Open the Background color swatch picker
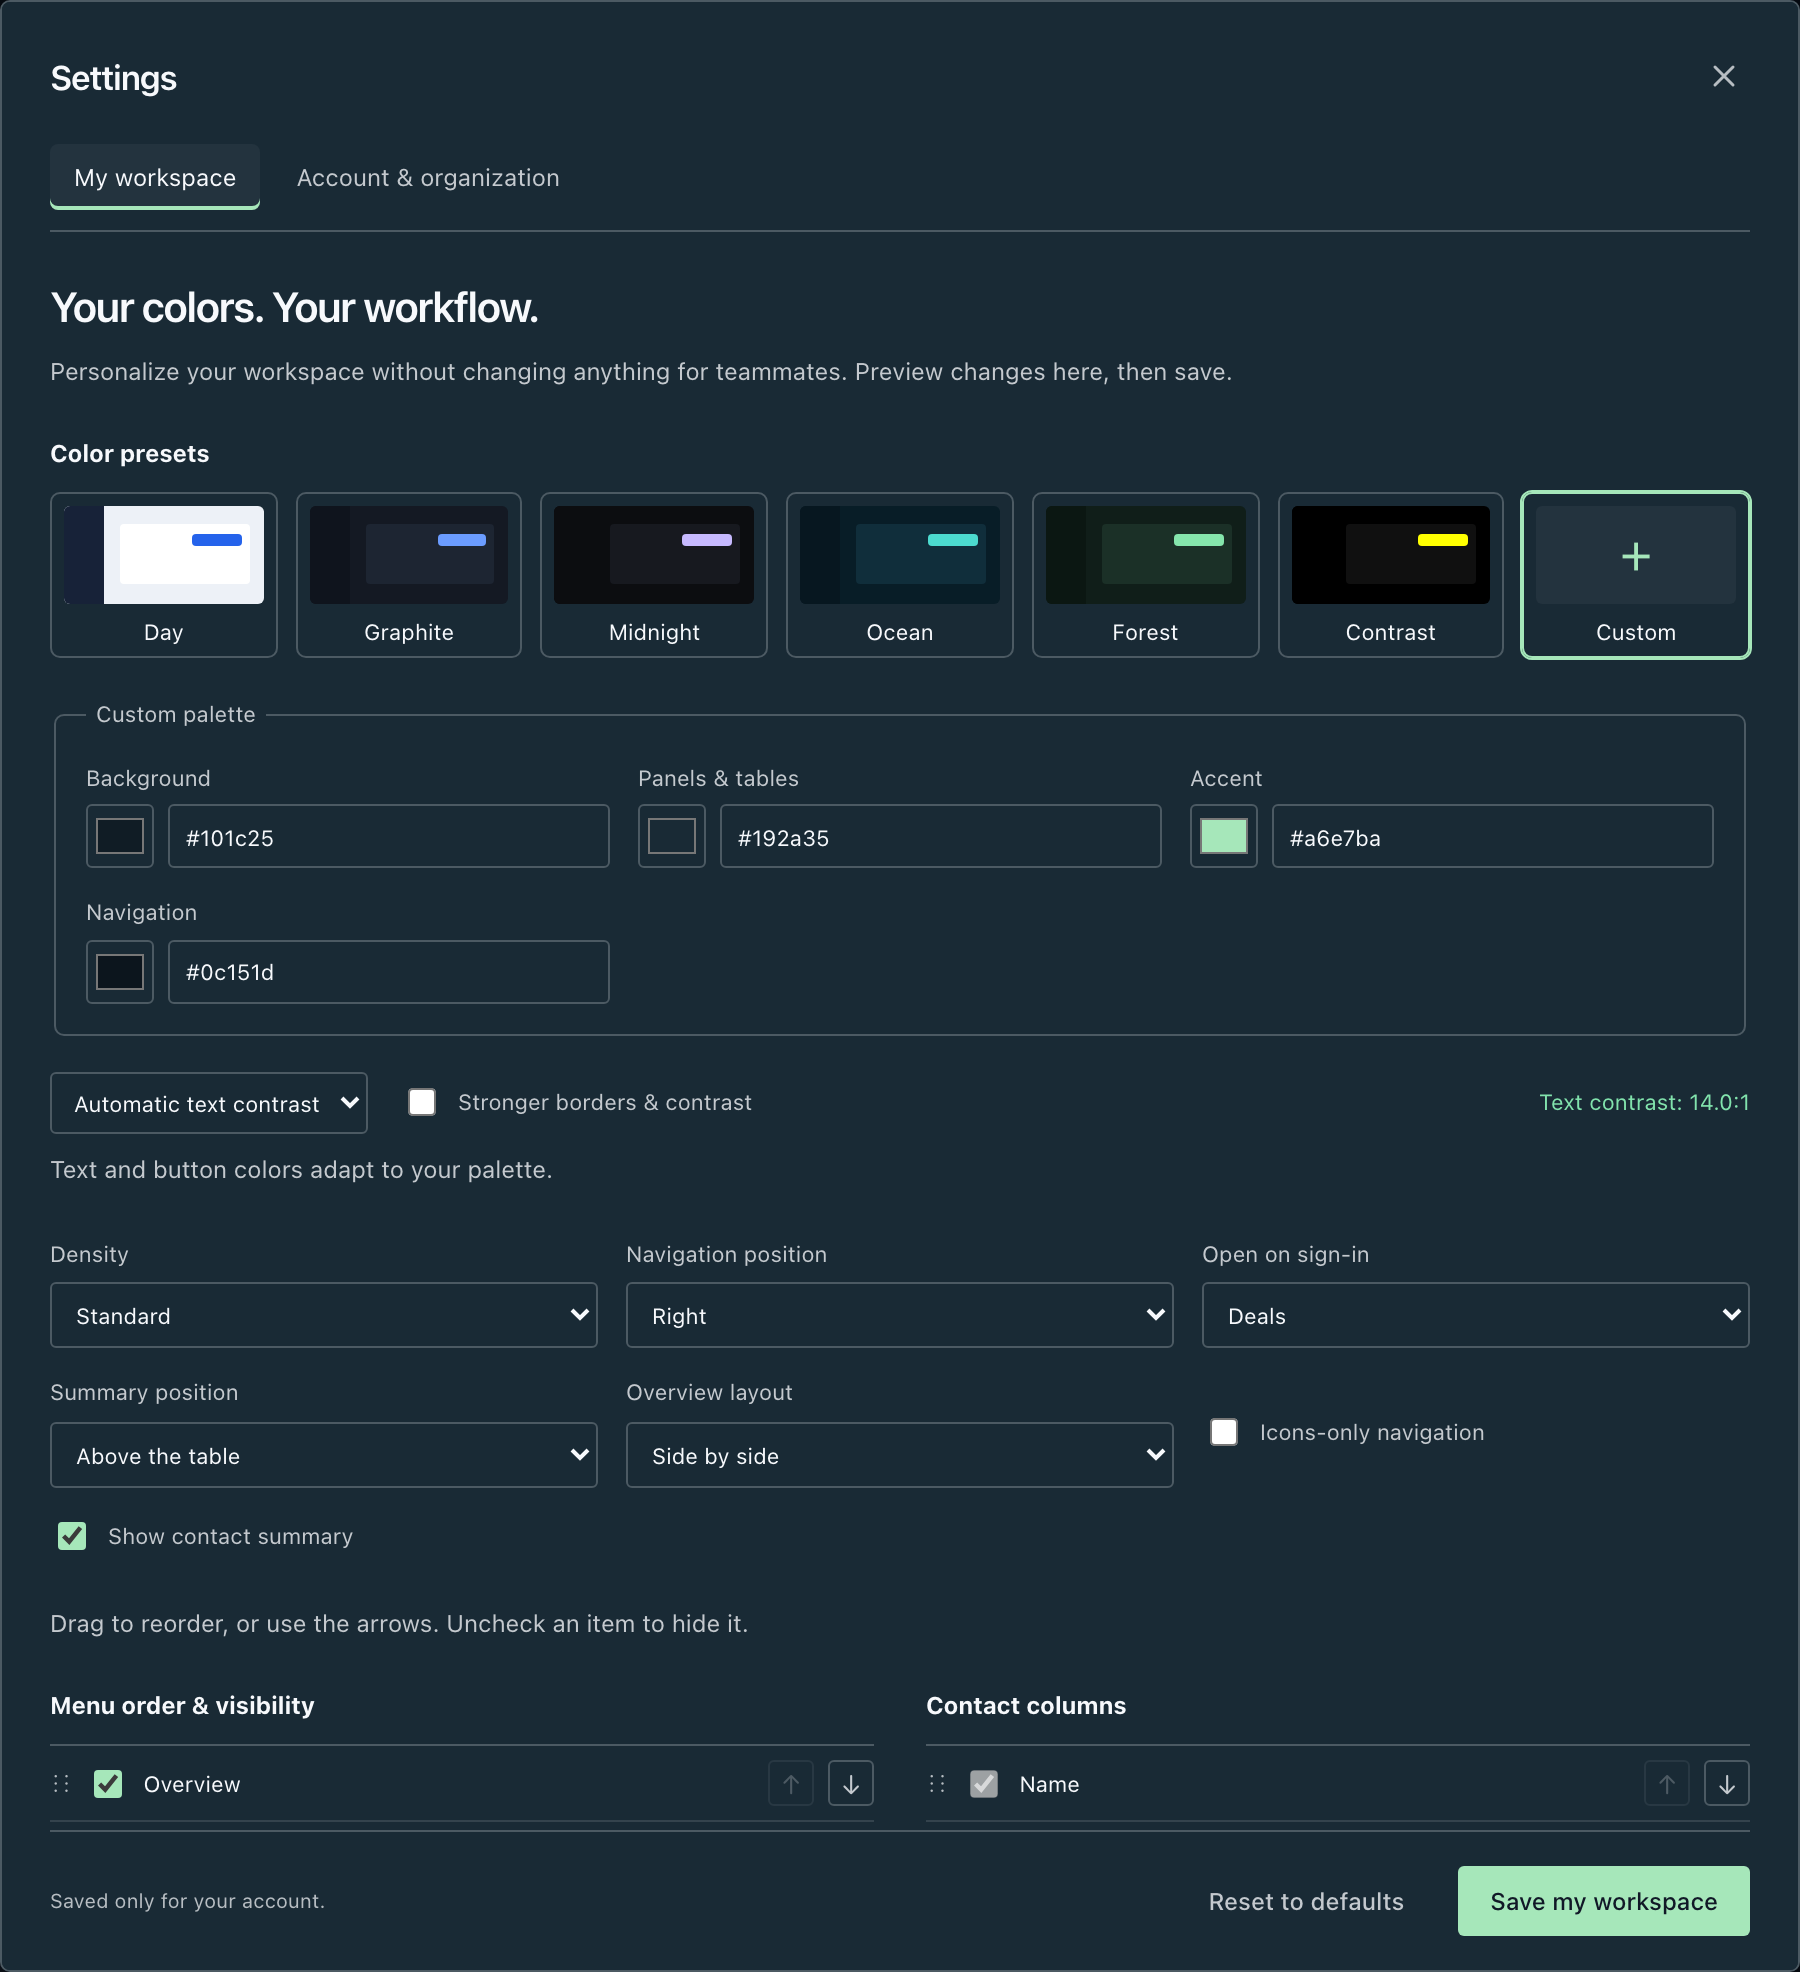 [120, 836]
